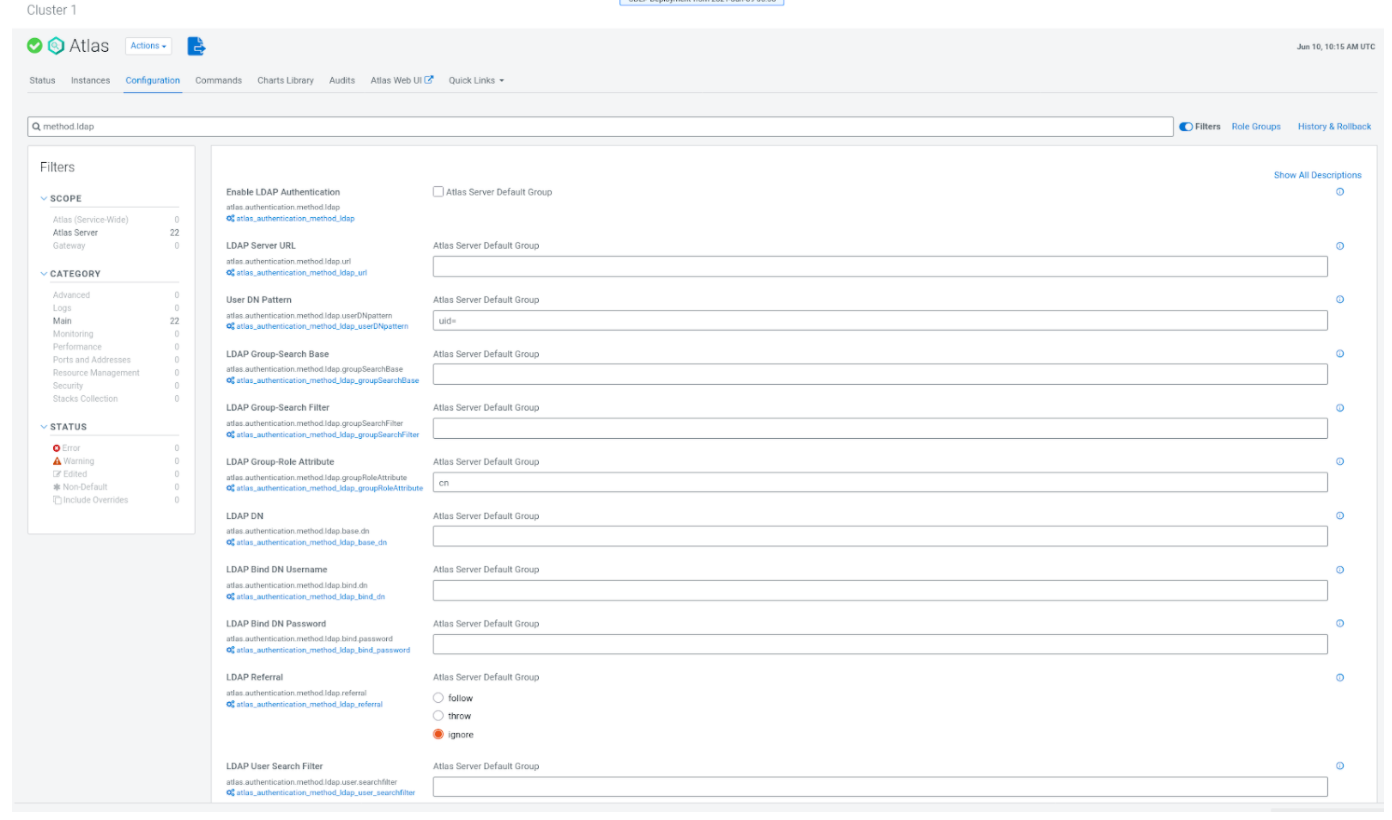The width and height of the screenshot is (1392, 820).
Task: Click the help icon for LDAP Server URL
Action: click(1340, 246)
